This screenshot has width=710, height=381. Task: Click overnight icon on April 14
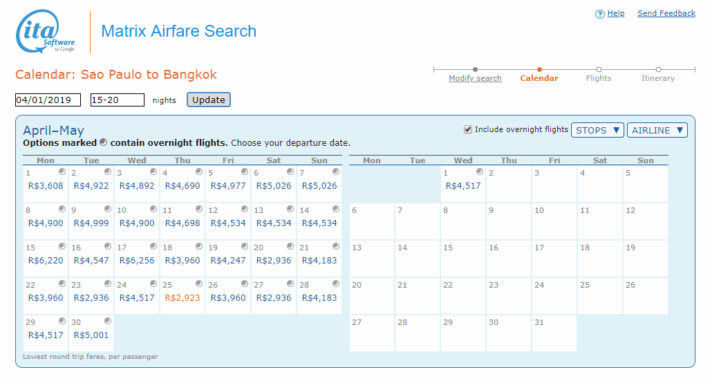tap(336, 209)
